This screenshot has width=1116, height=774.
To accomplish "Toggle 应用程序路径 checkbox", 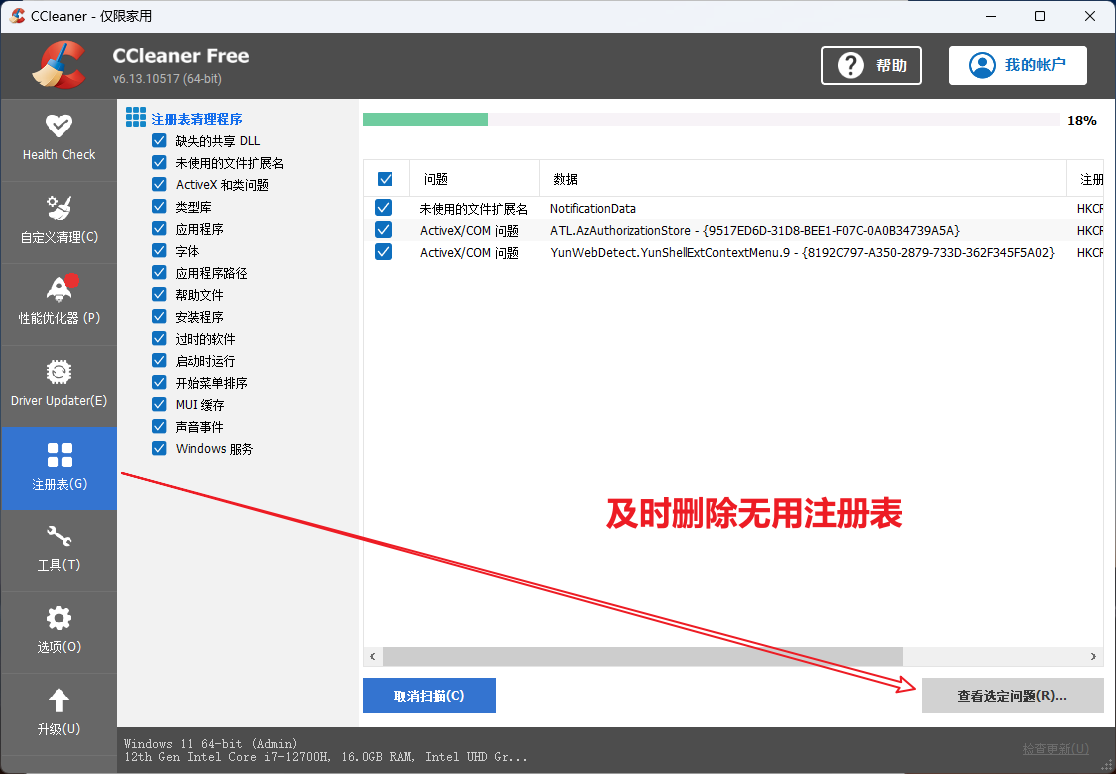I will (x=159, y=273).
